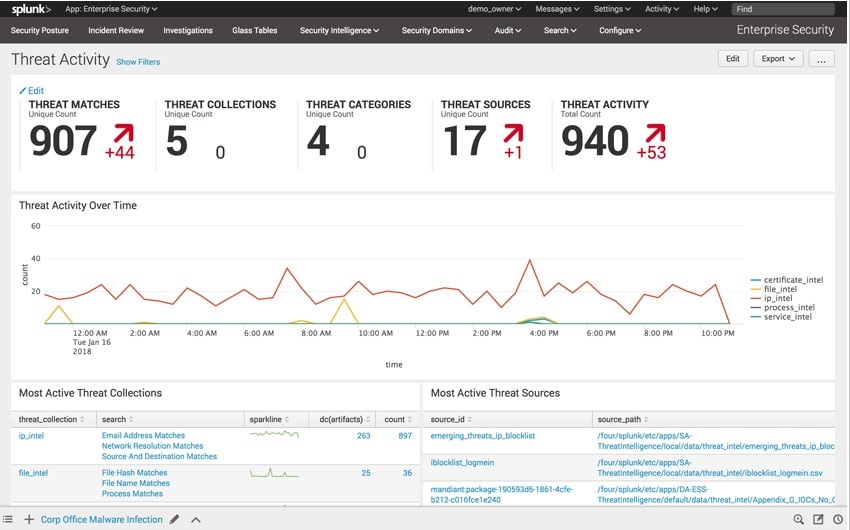Viewport: 850px width, 530px height.
Task: Sort by count column header
Action: click(398, 419)
